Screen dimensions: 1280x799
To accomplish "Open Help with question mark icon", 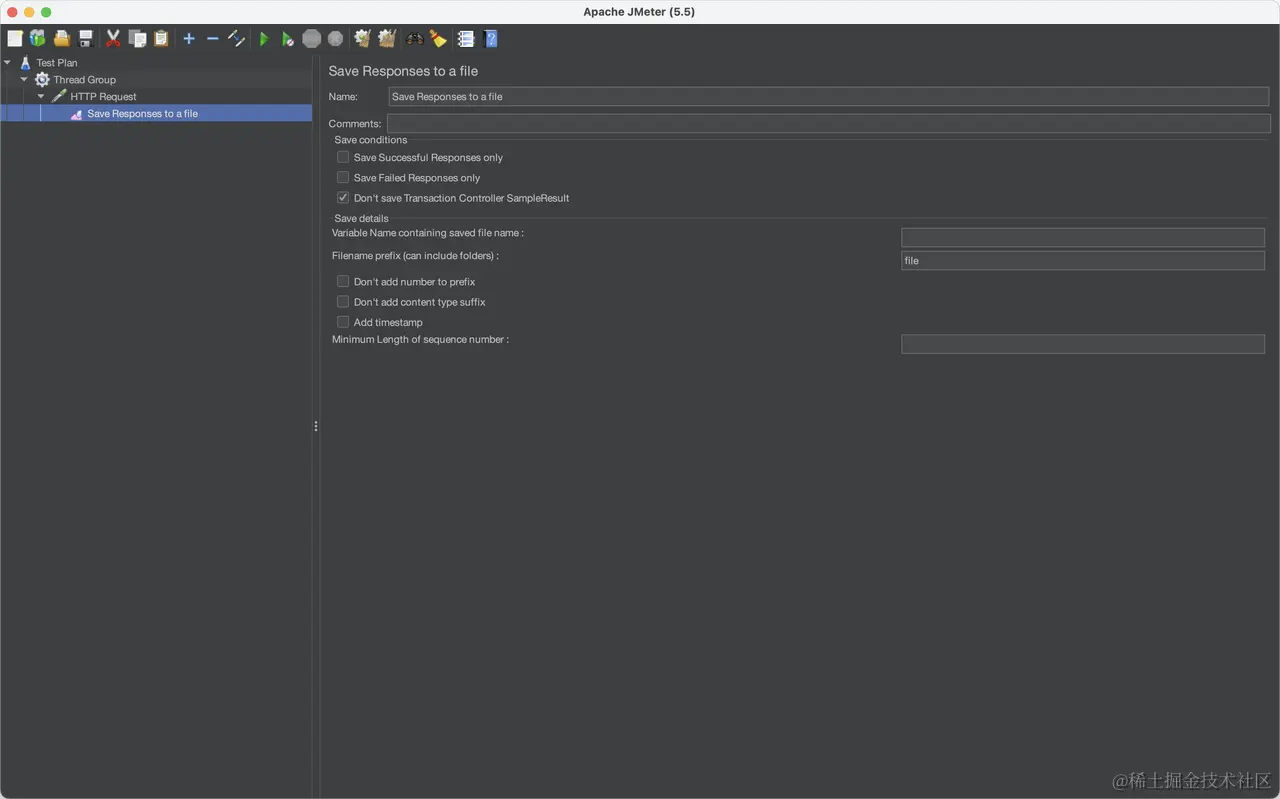I will [x=491, y=39].
